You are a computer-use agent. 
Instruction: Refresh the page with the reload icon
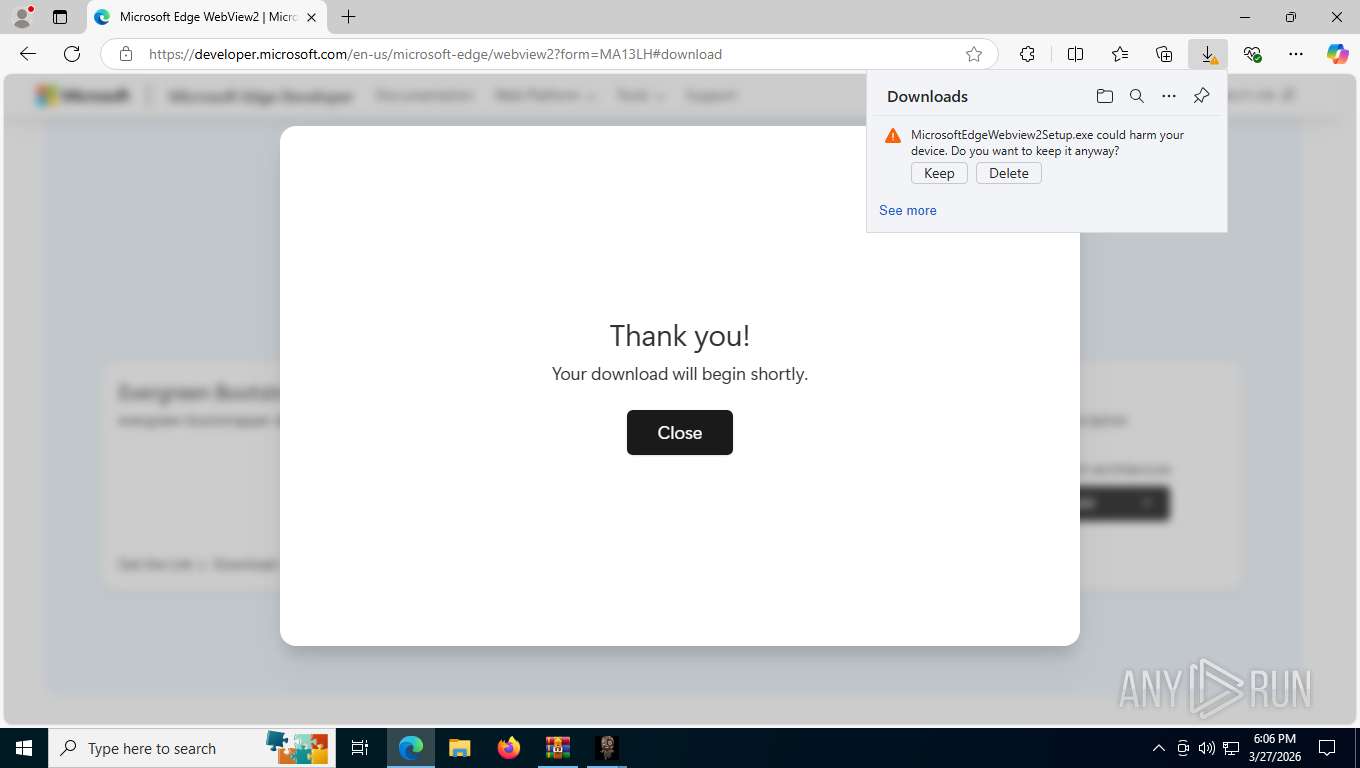[71, 54]
